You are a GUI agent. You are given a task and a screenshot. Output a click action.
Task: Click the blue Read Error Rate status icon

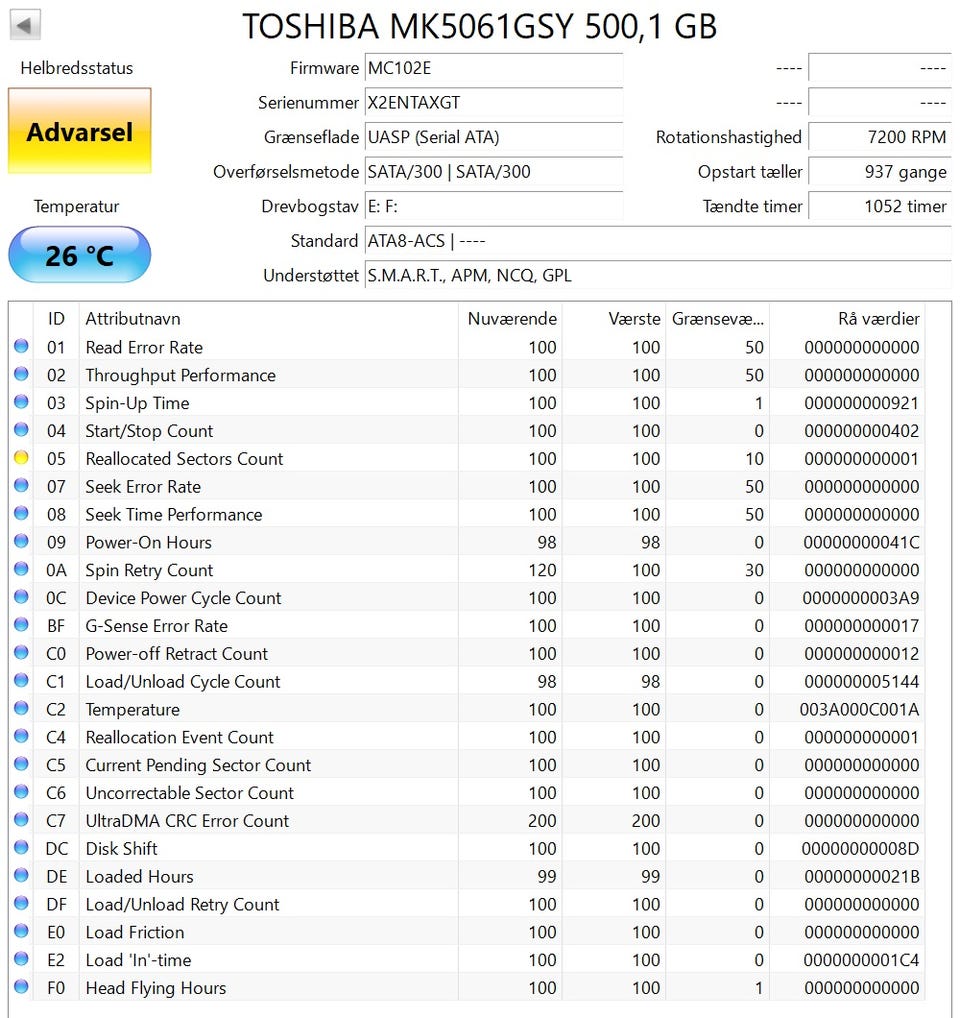21,347
